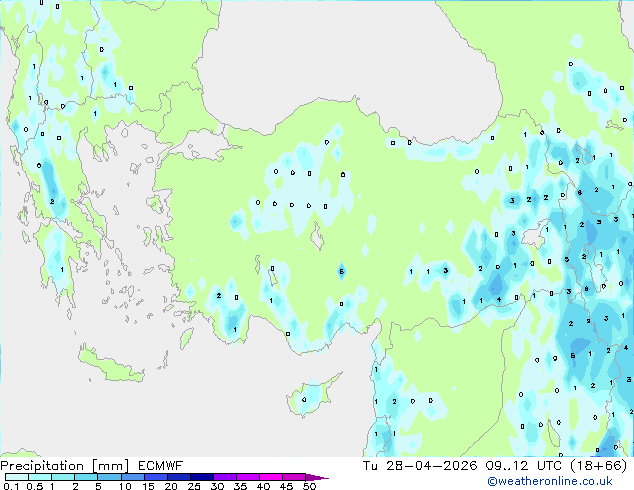Select the lightest 0.1–0.5 mm legend swatch
This screenshot has width=634, height=490.
tap(17, 477)
